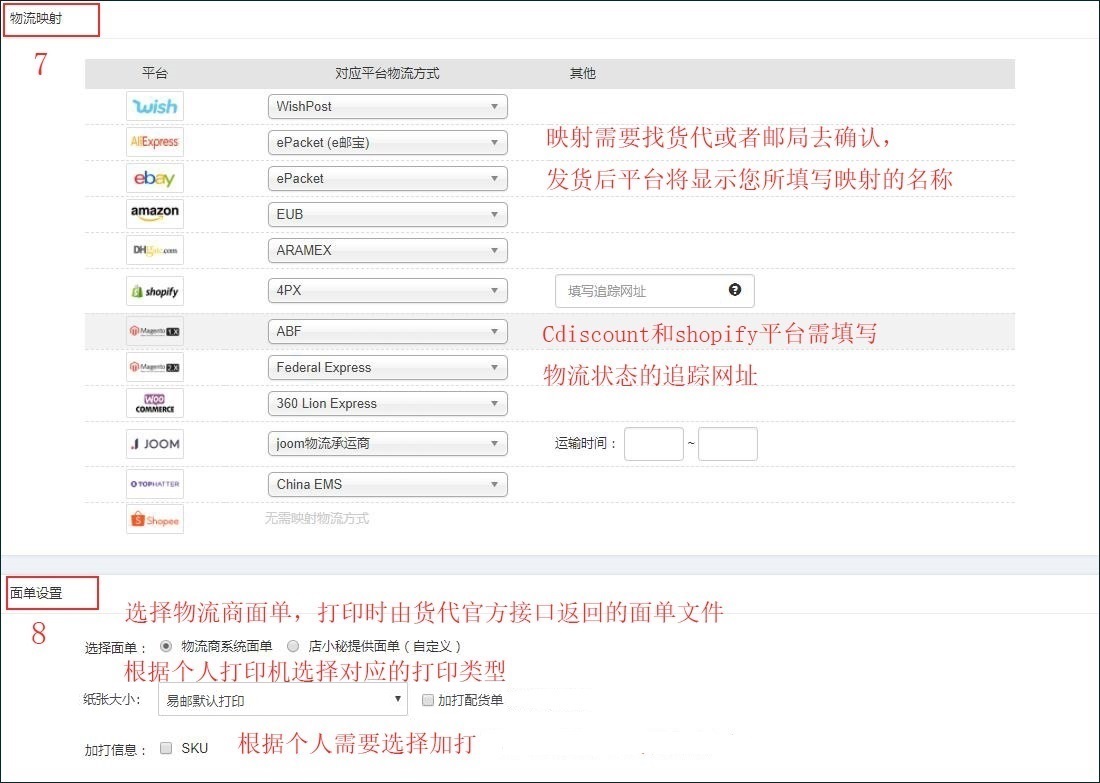The height and width of the screenshot is (783, 1100).
Task: Select the 店小秘提供面单（自定义） radio button
Action: pyautogui.click(x=293, y=646)
